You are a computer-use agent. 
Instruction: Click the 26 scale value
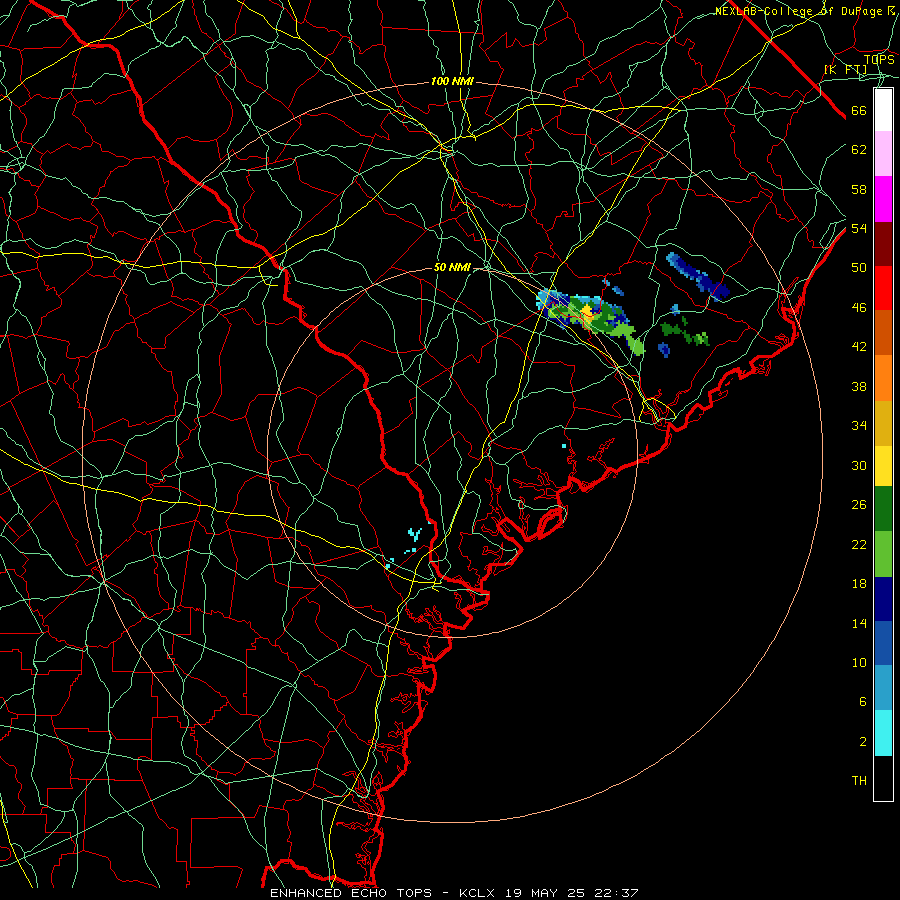coord(859,505)
